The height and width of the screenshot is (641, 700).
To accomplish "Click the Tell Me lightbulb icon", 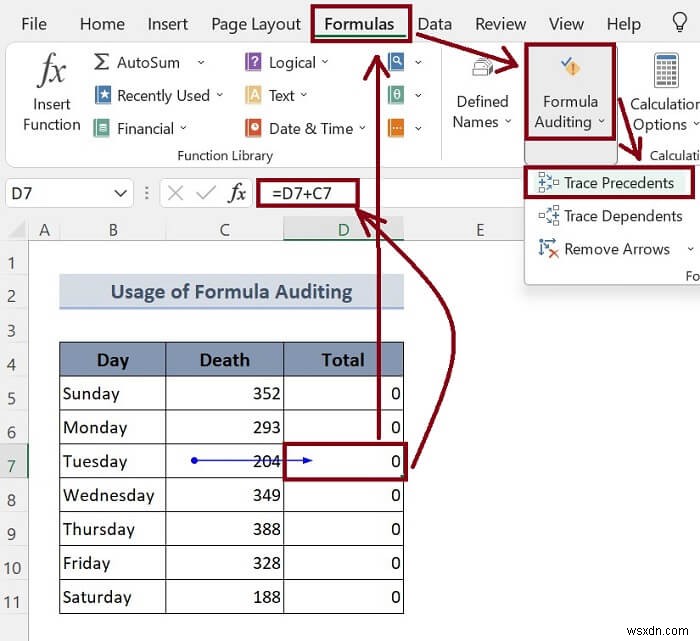I will pyautogui.click(x=679, y=22).
